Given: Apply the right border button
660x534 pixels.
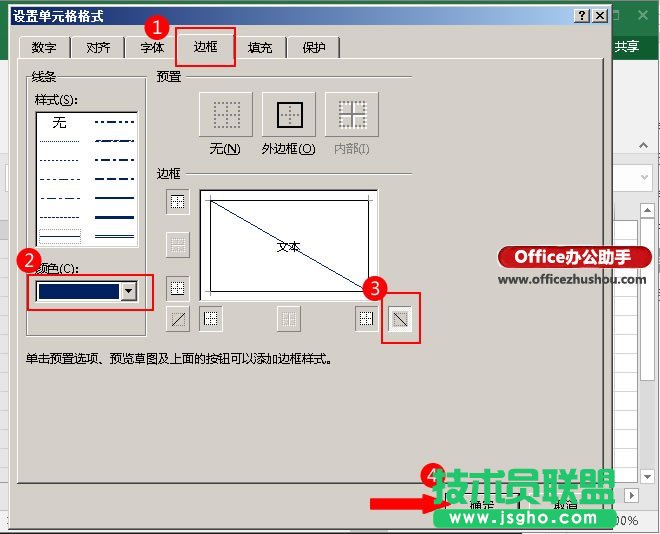Looking at the screenshot, I should (366, 319).
